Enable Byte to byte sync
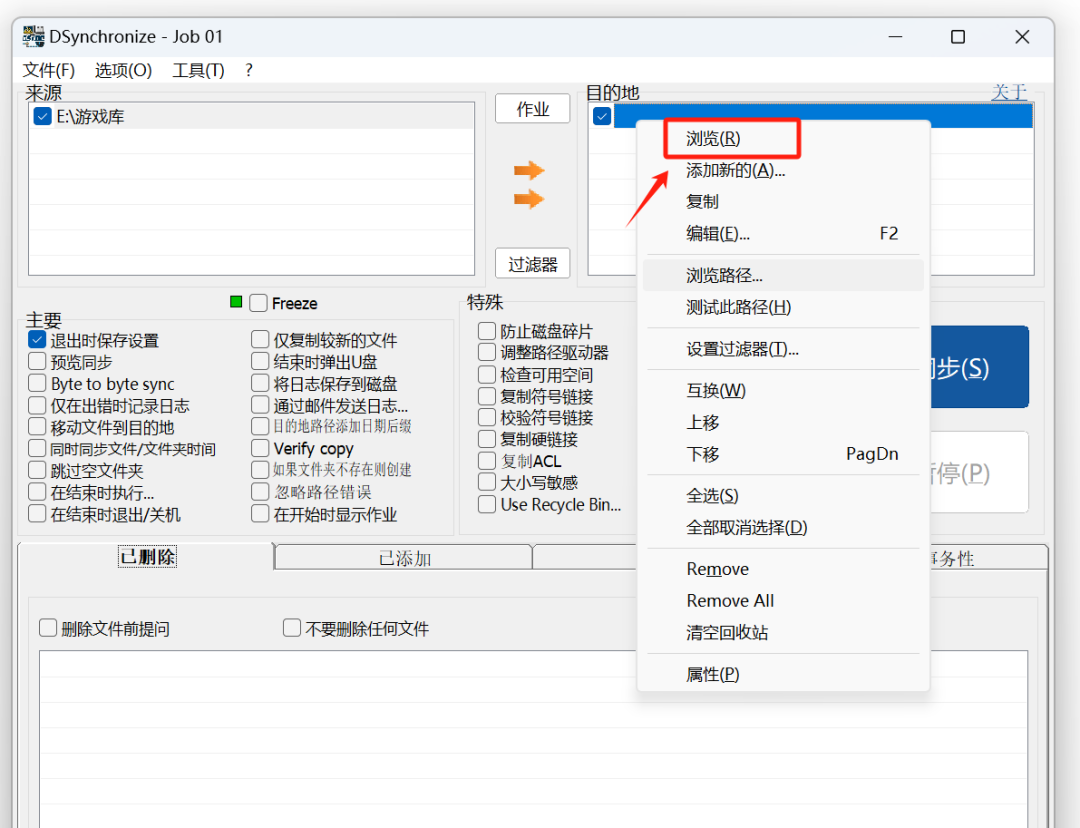 click(37, 384)
